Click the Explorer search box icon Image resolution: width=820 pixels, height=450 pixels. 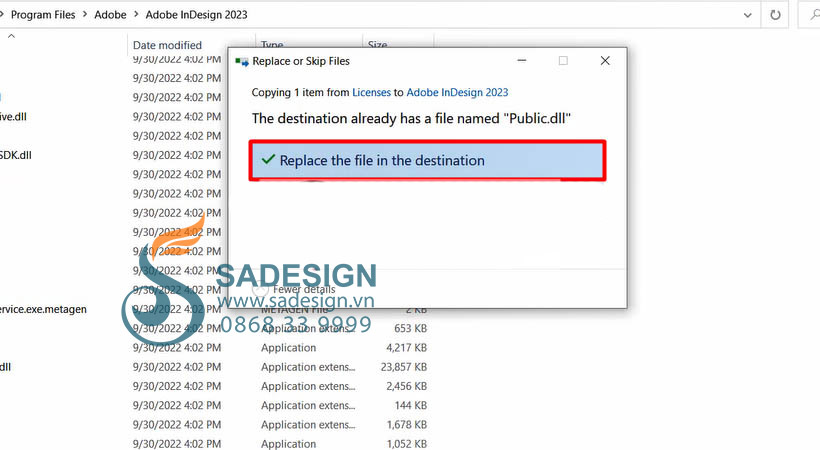[x=815, y=15]
